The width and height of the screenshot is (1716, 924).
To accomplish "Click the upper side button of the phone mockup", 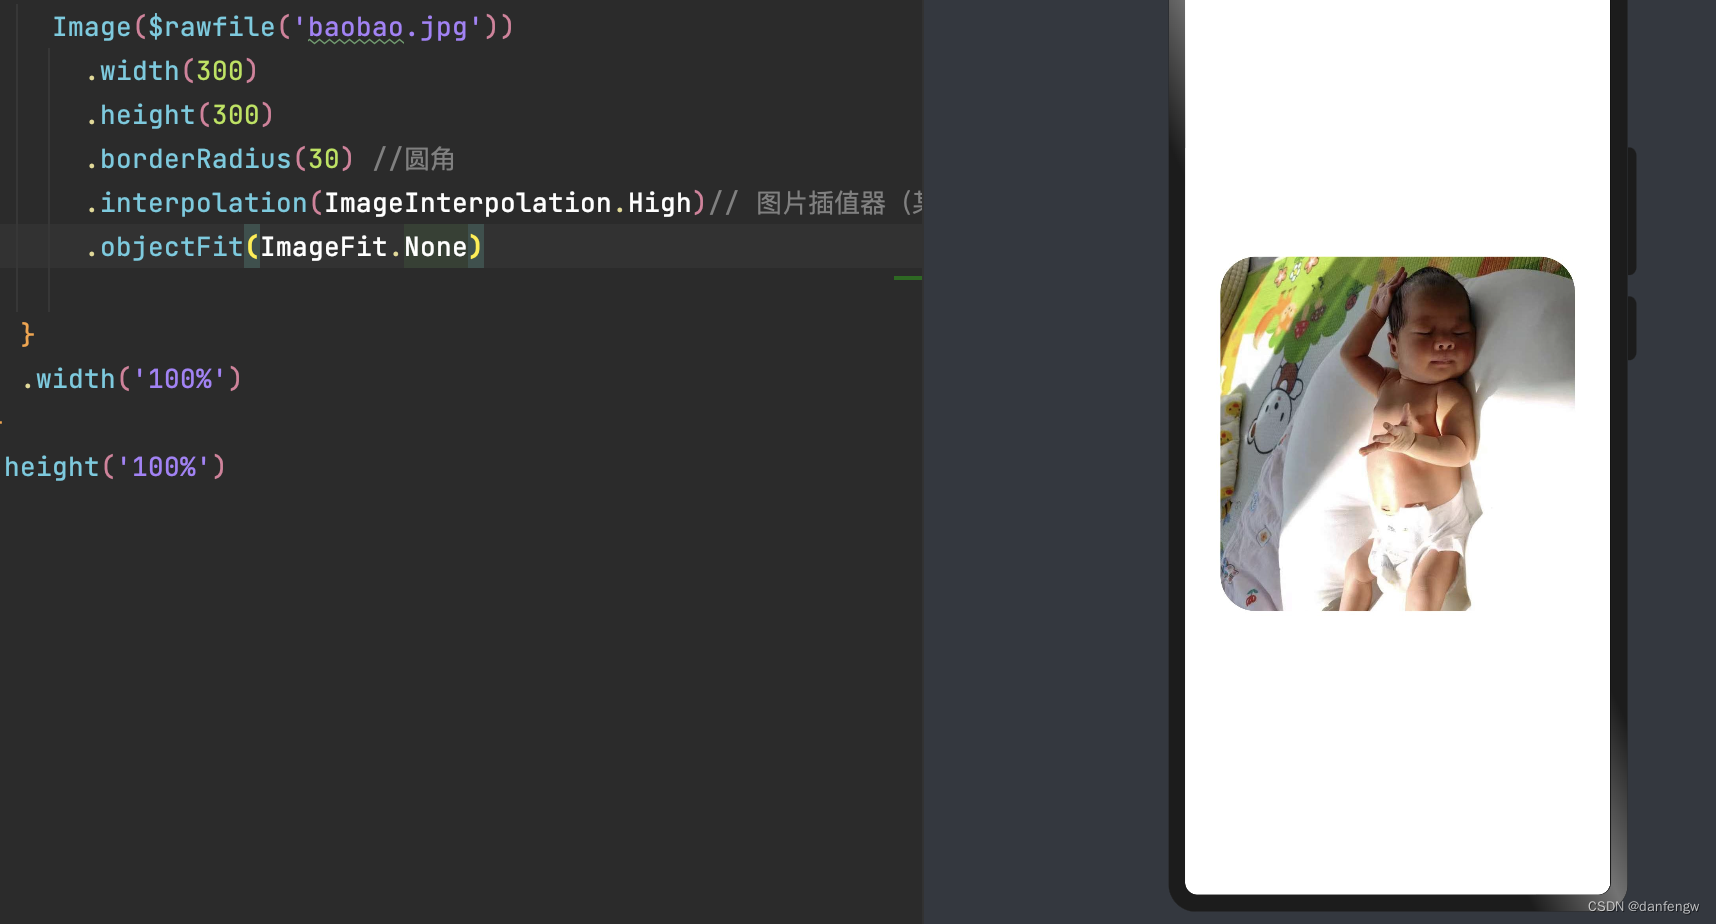I will tap(1632, 210).
